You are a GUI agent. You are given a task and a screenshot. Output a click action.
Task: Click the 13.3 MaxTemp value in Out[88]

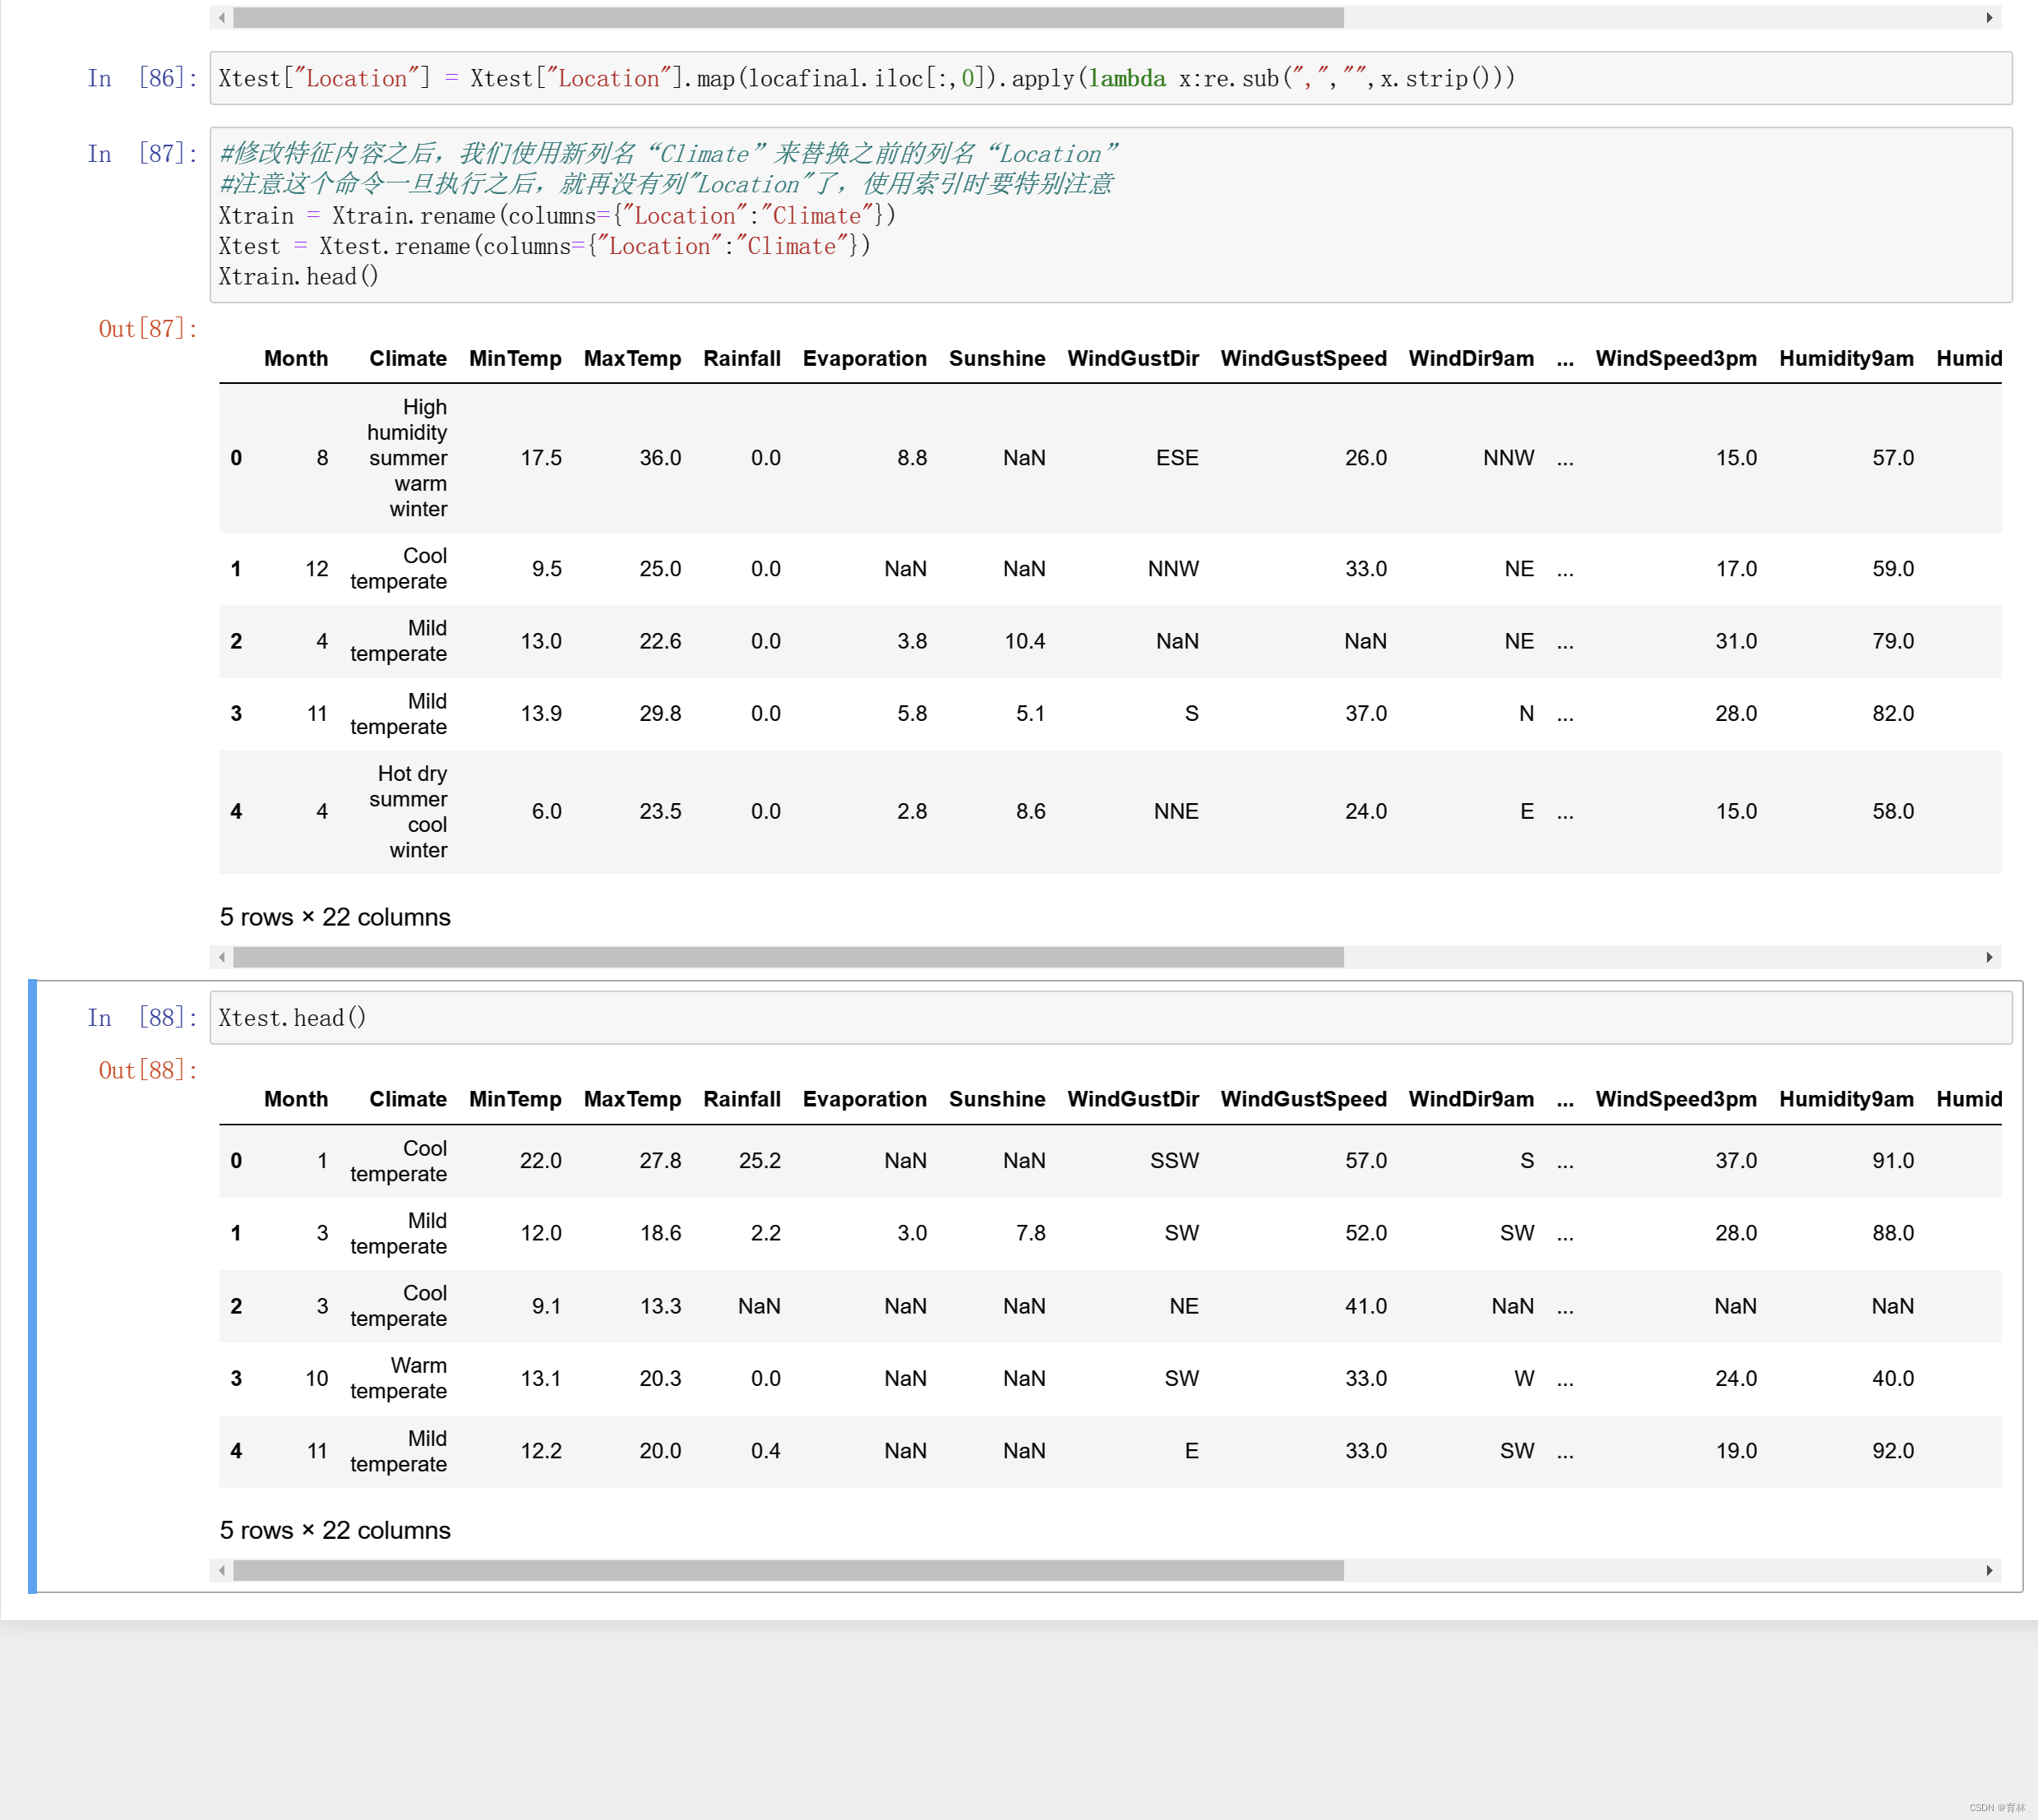click(660, 1306)
